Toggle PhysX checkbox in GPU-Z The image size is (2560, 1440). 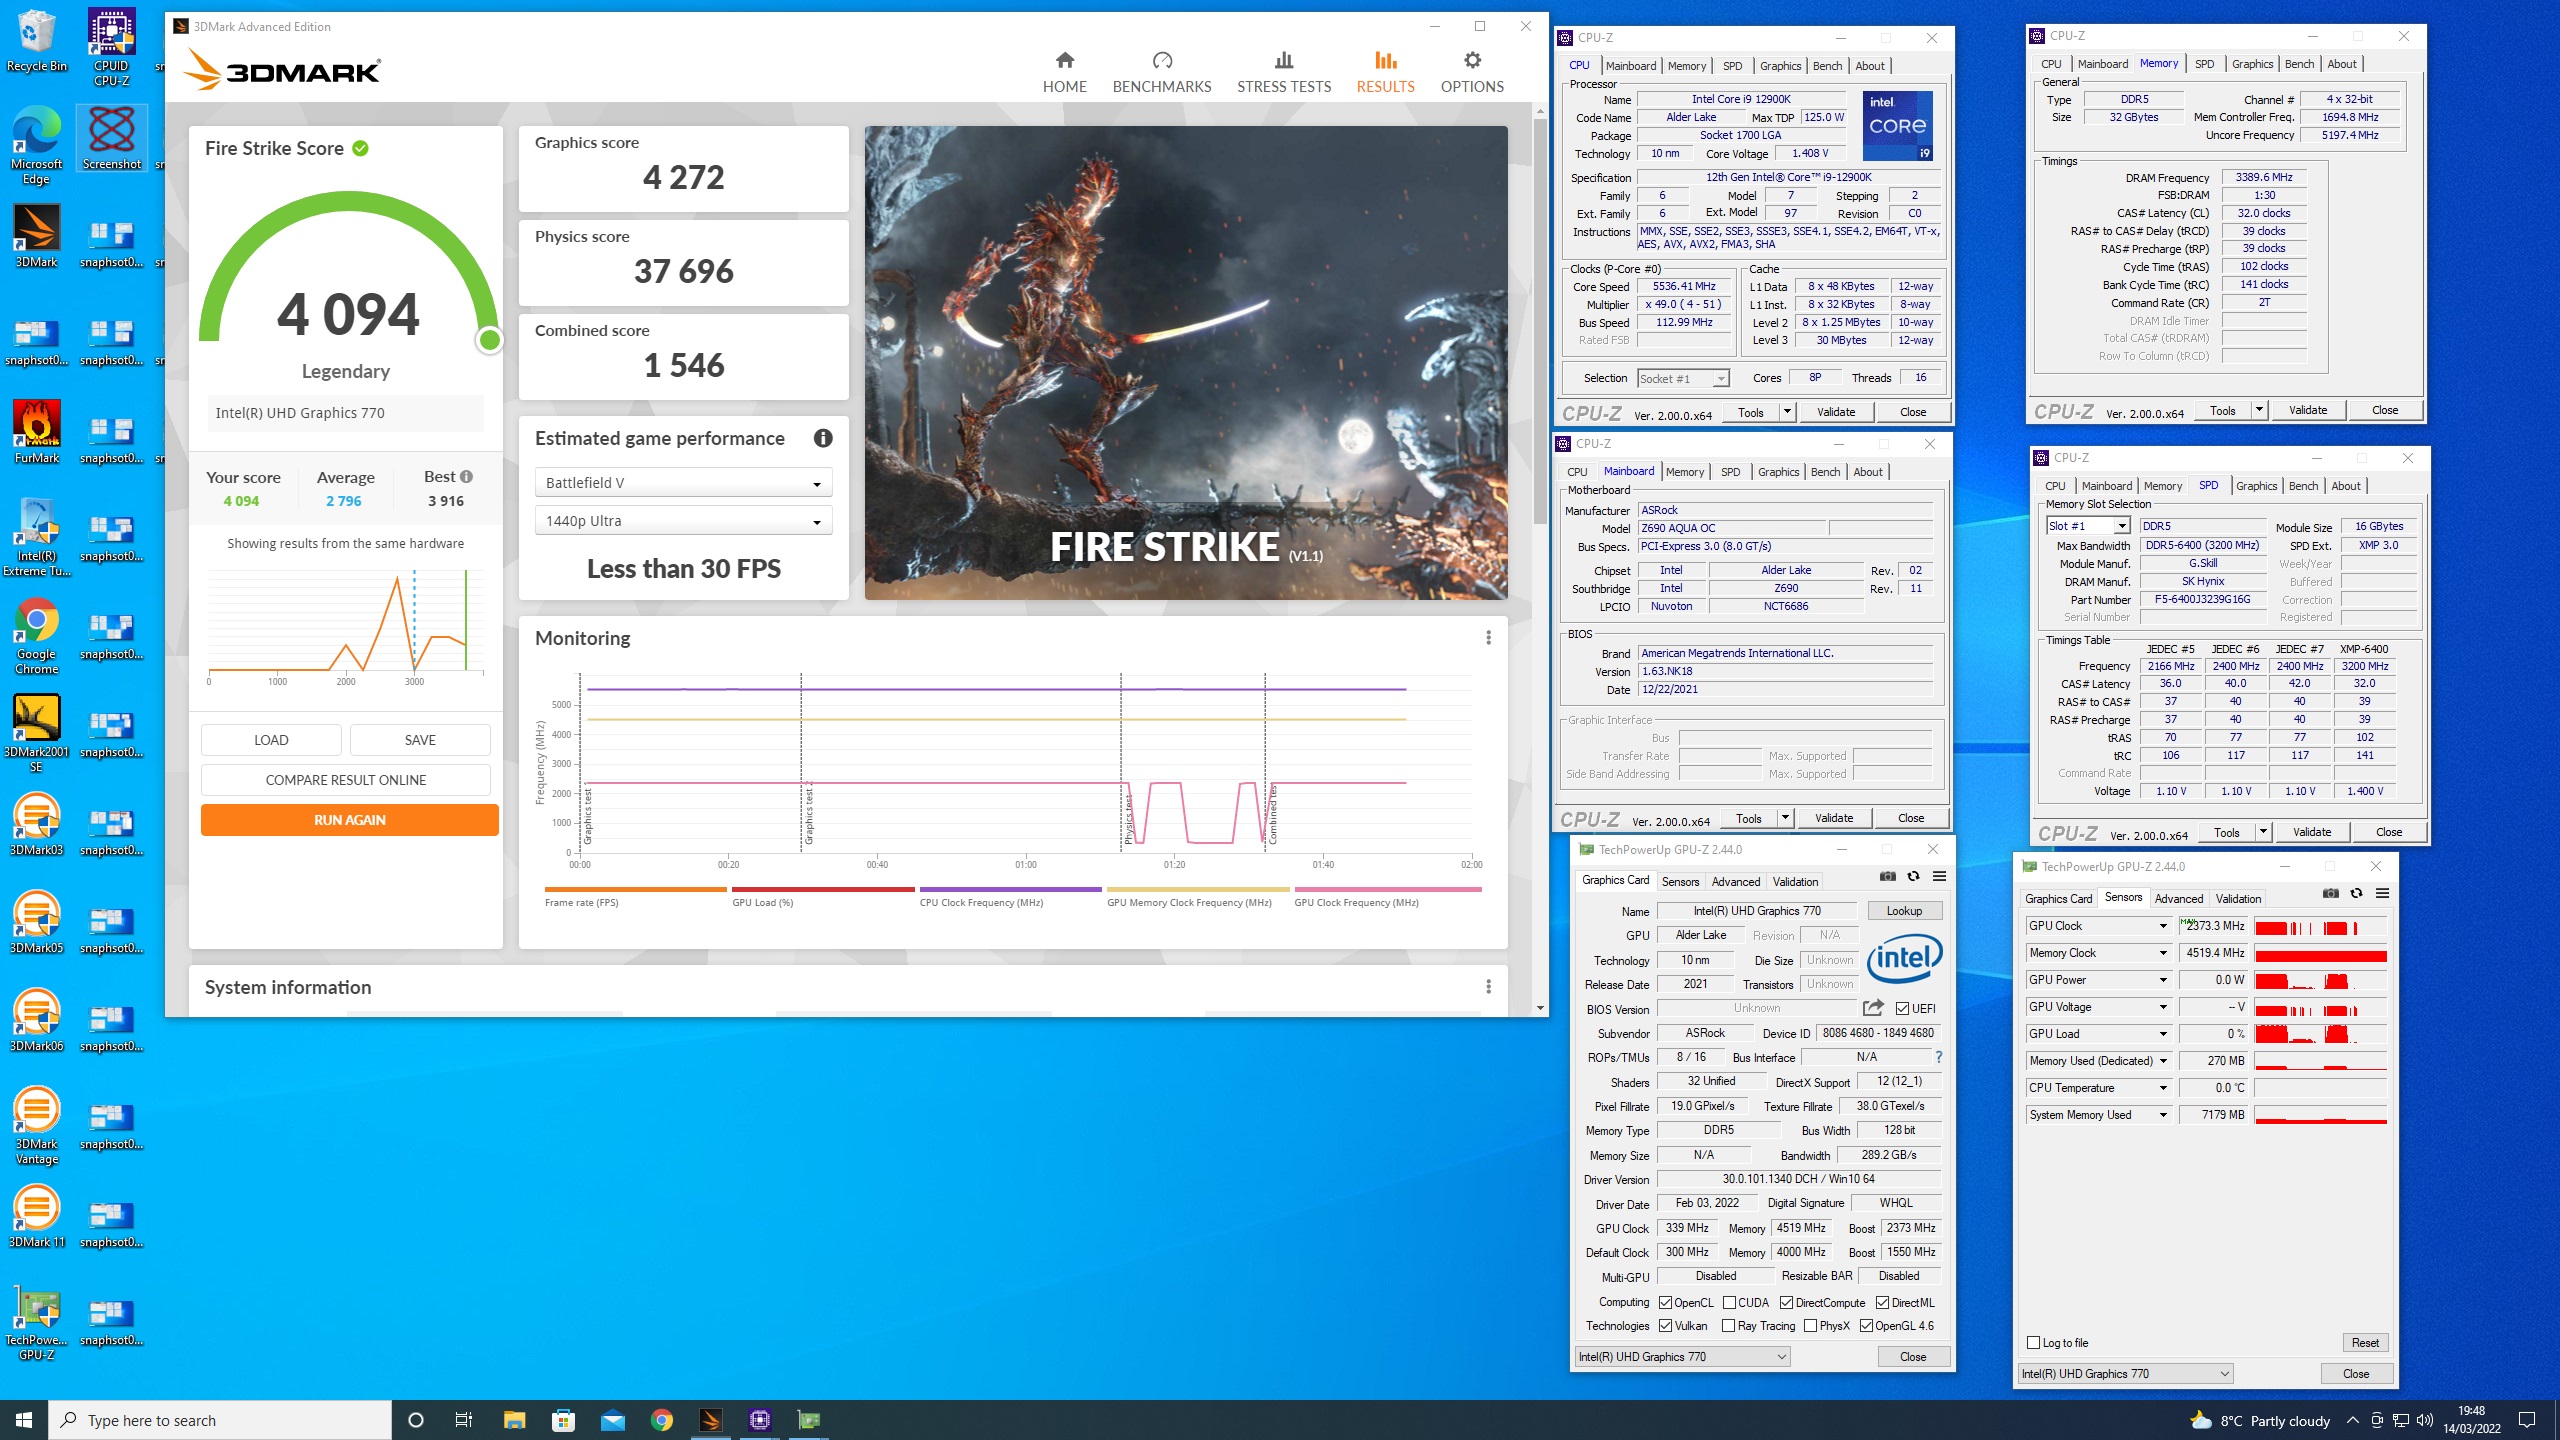click(x=1810, y=1326)
